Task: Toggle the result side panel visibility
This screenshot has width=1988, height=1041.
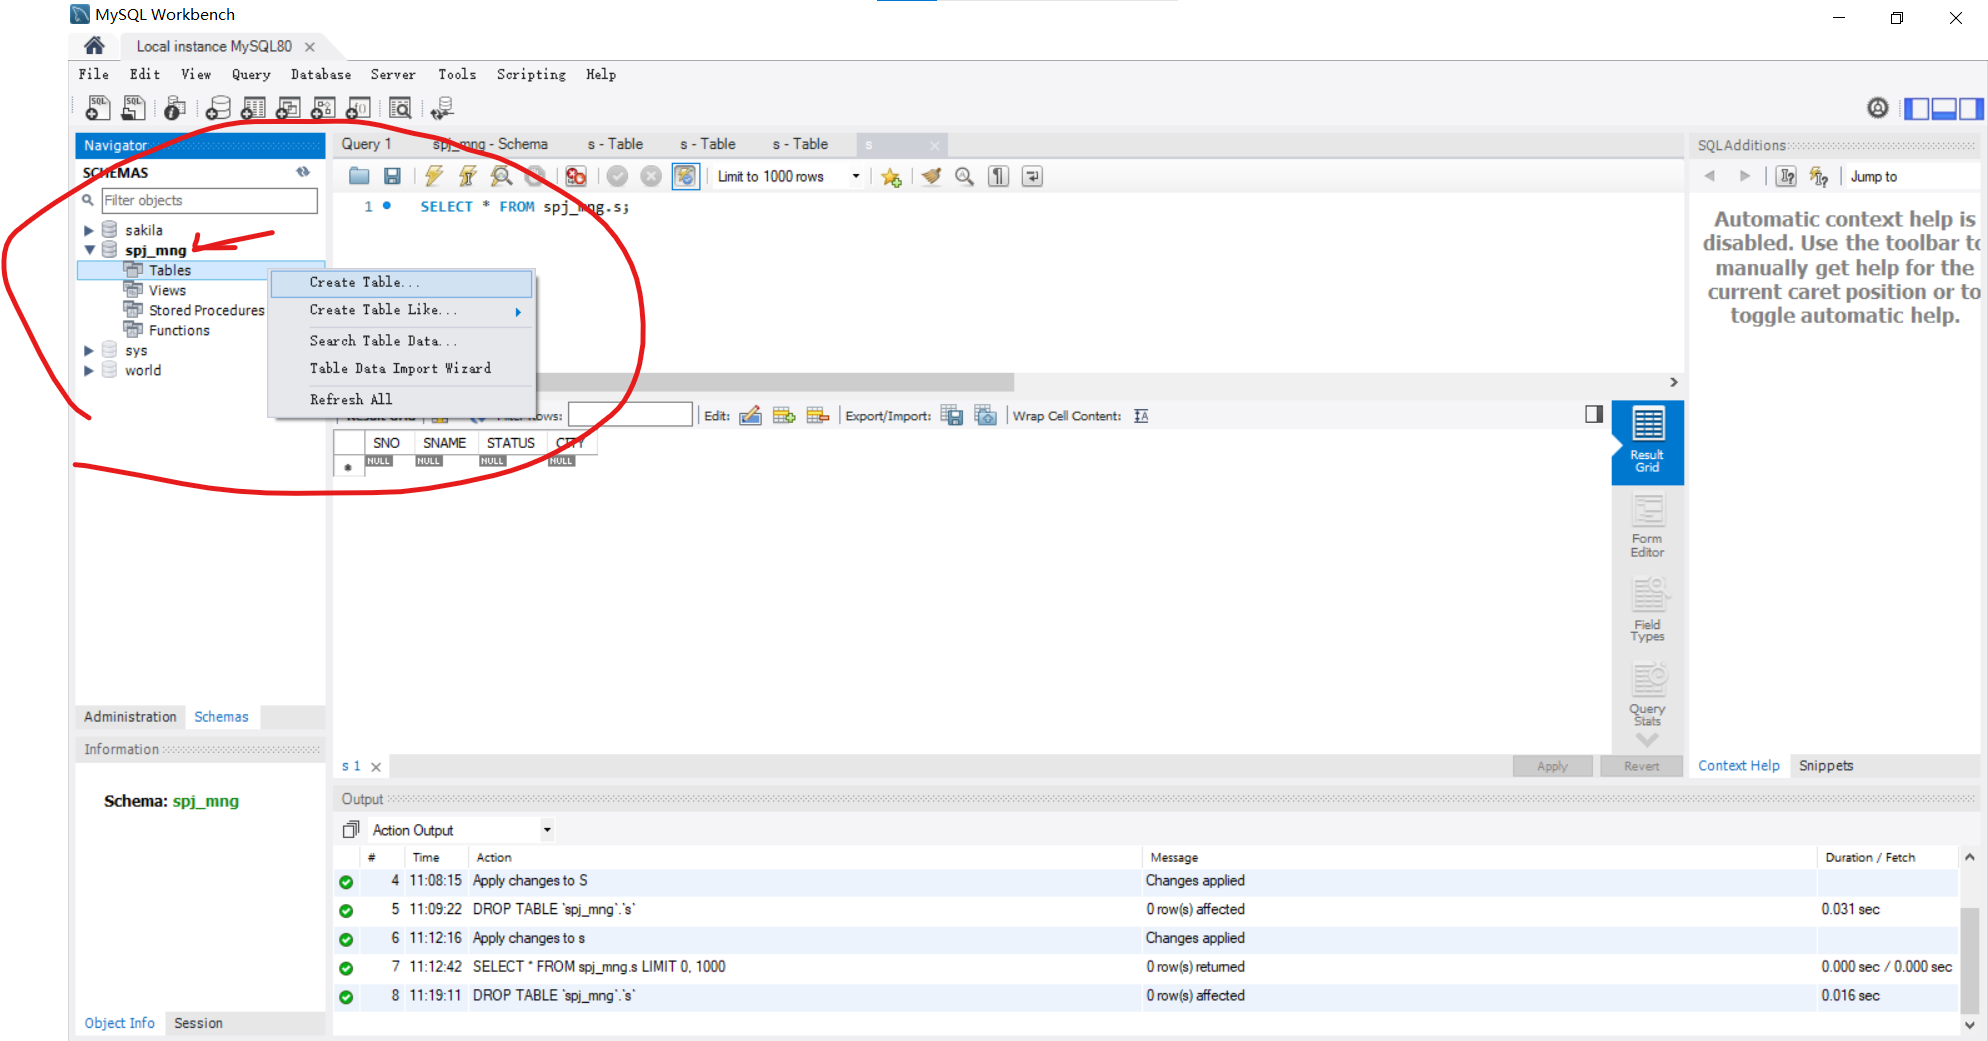Action: 1594,414
